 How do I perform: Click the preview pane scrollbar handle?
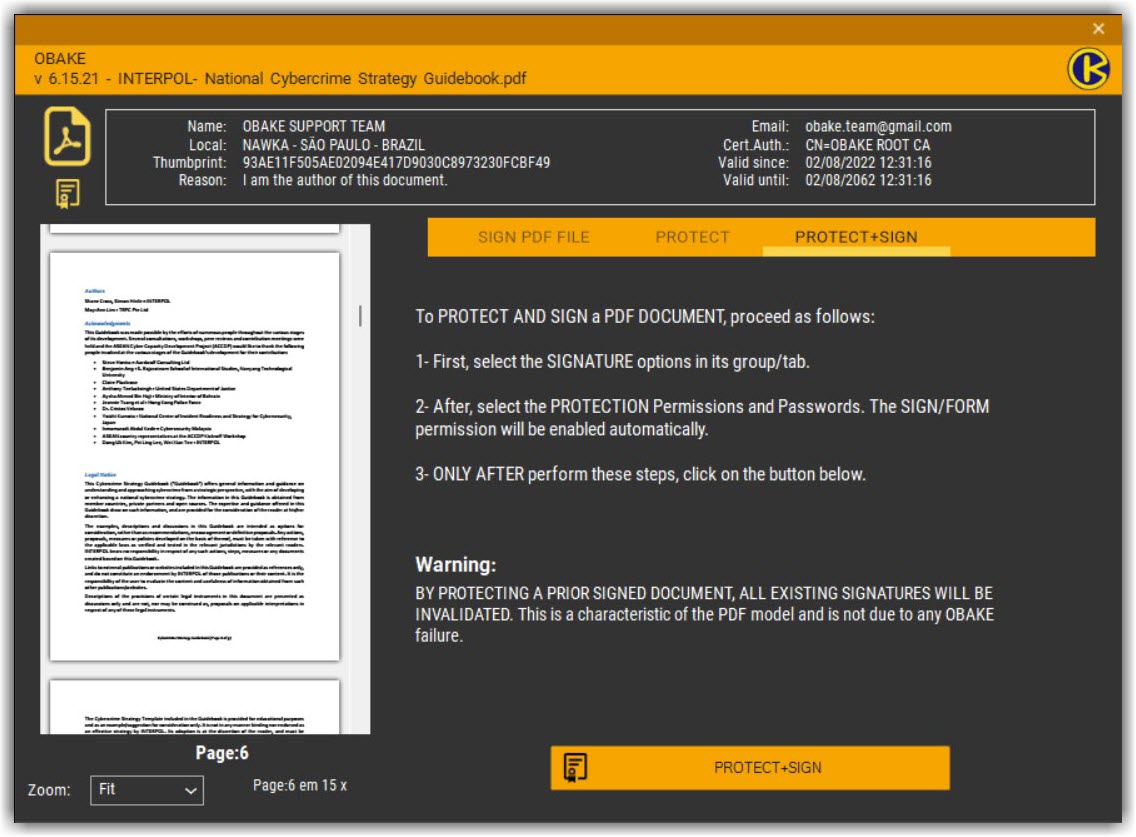click(x=360, y=315)
